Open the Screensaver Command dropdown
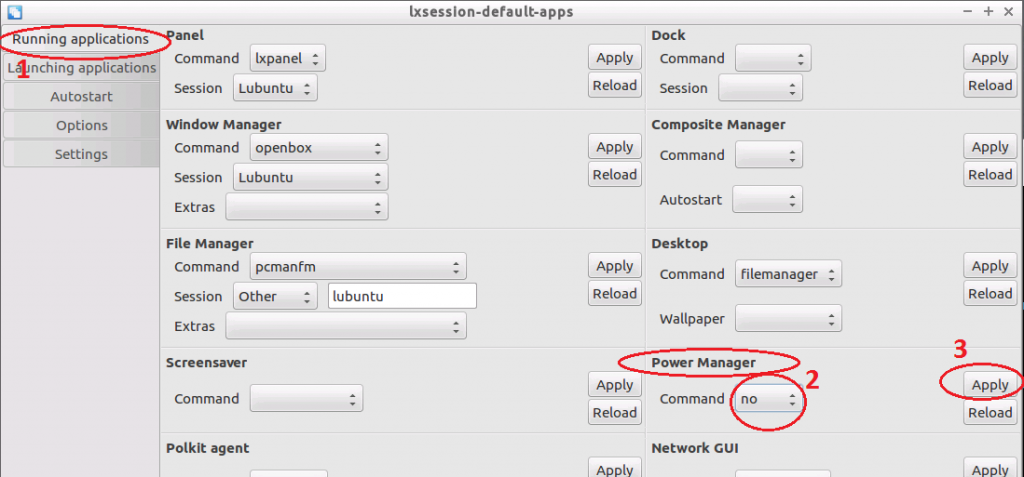Image resolution: width=1024 pixels, height=477 pixels. [x=306, y=399]
